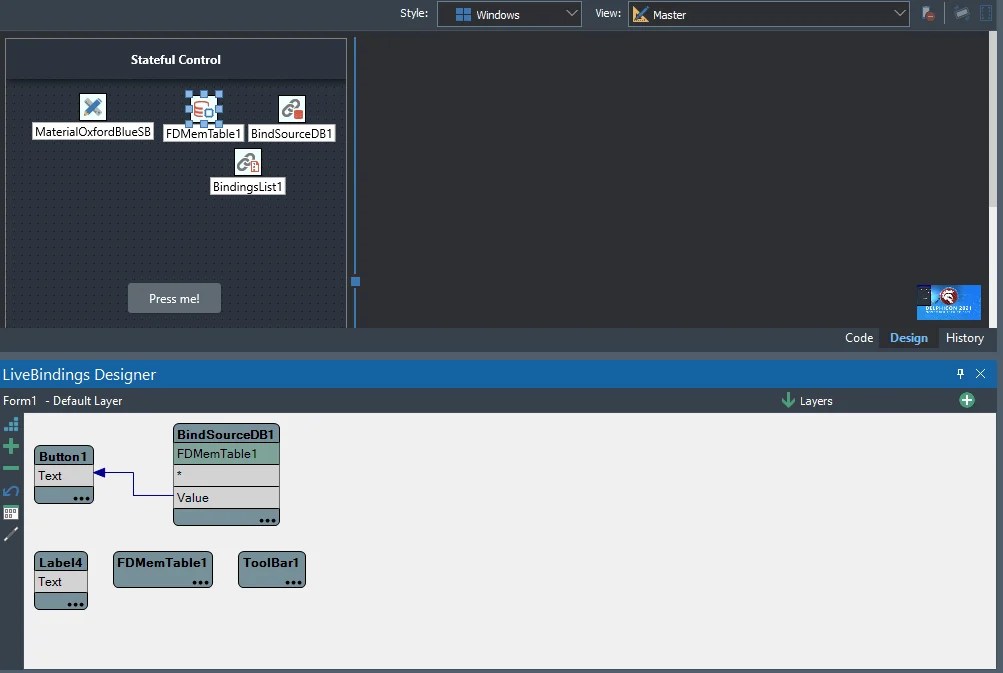The height and width of the screenshot is (673, 1003).
Task: Click the FDMemTable1 caption in the form designer
Action: [x=203, y=134]
